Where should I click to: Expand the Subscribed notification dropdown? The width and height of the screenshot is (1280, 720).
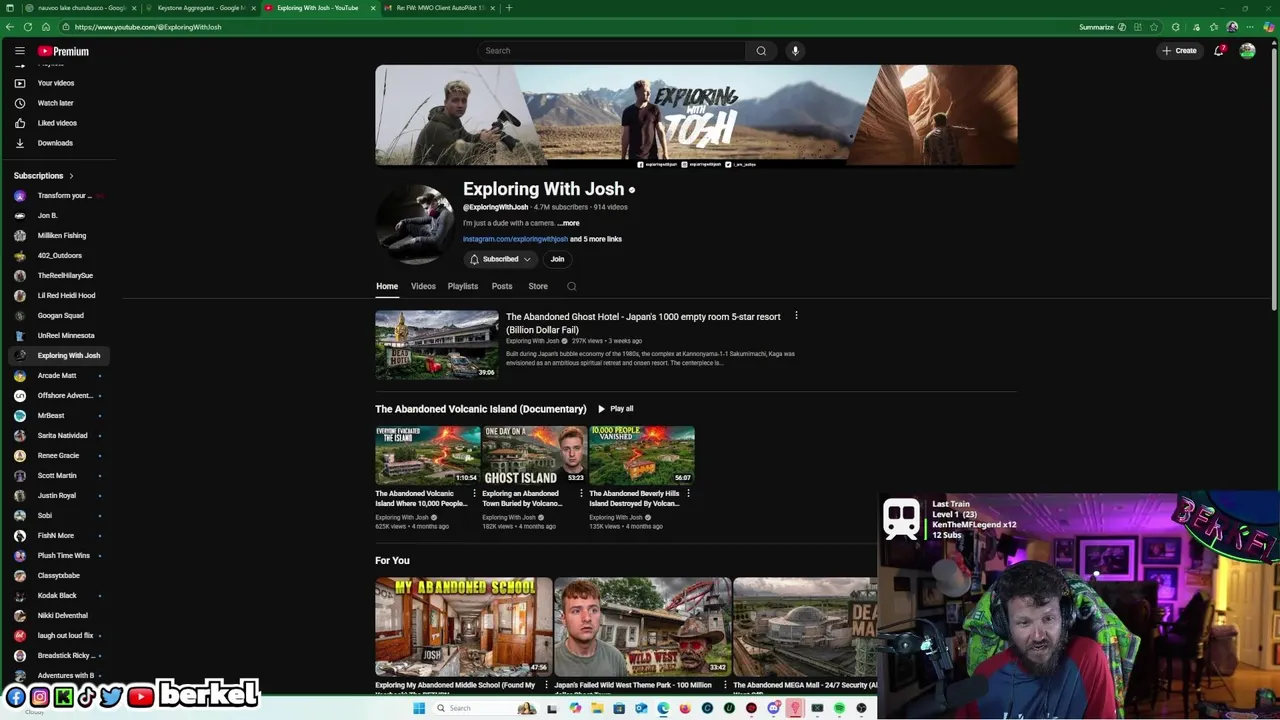[500, 259]
